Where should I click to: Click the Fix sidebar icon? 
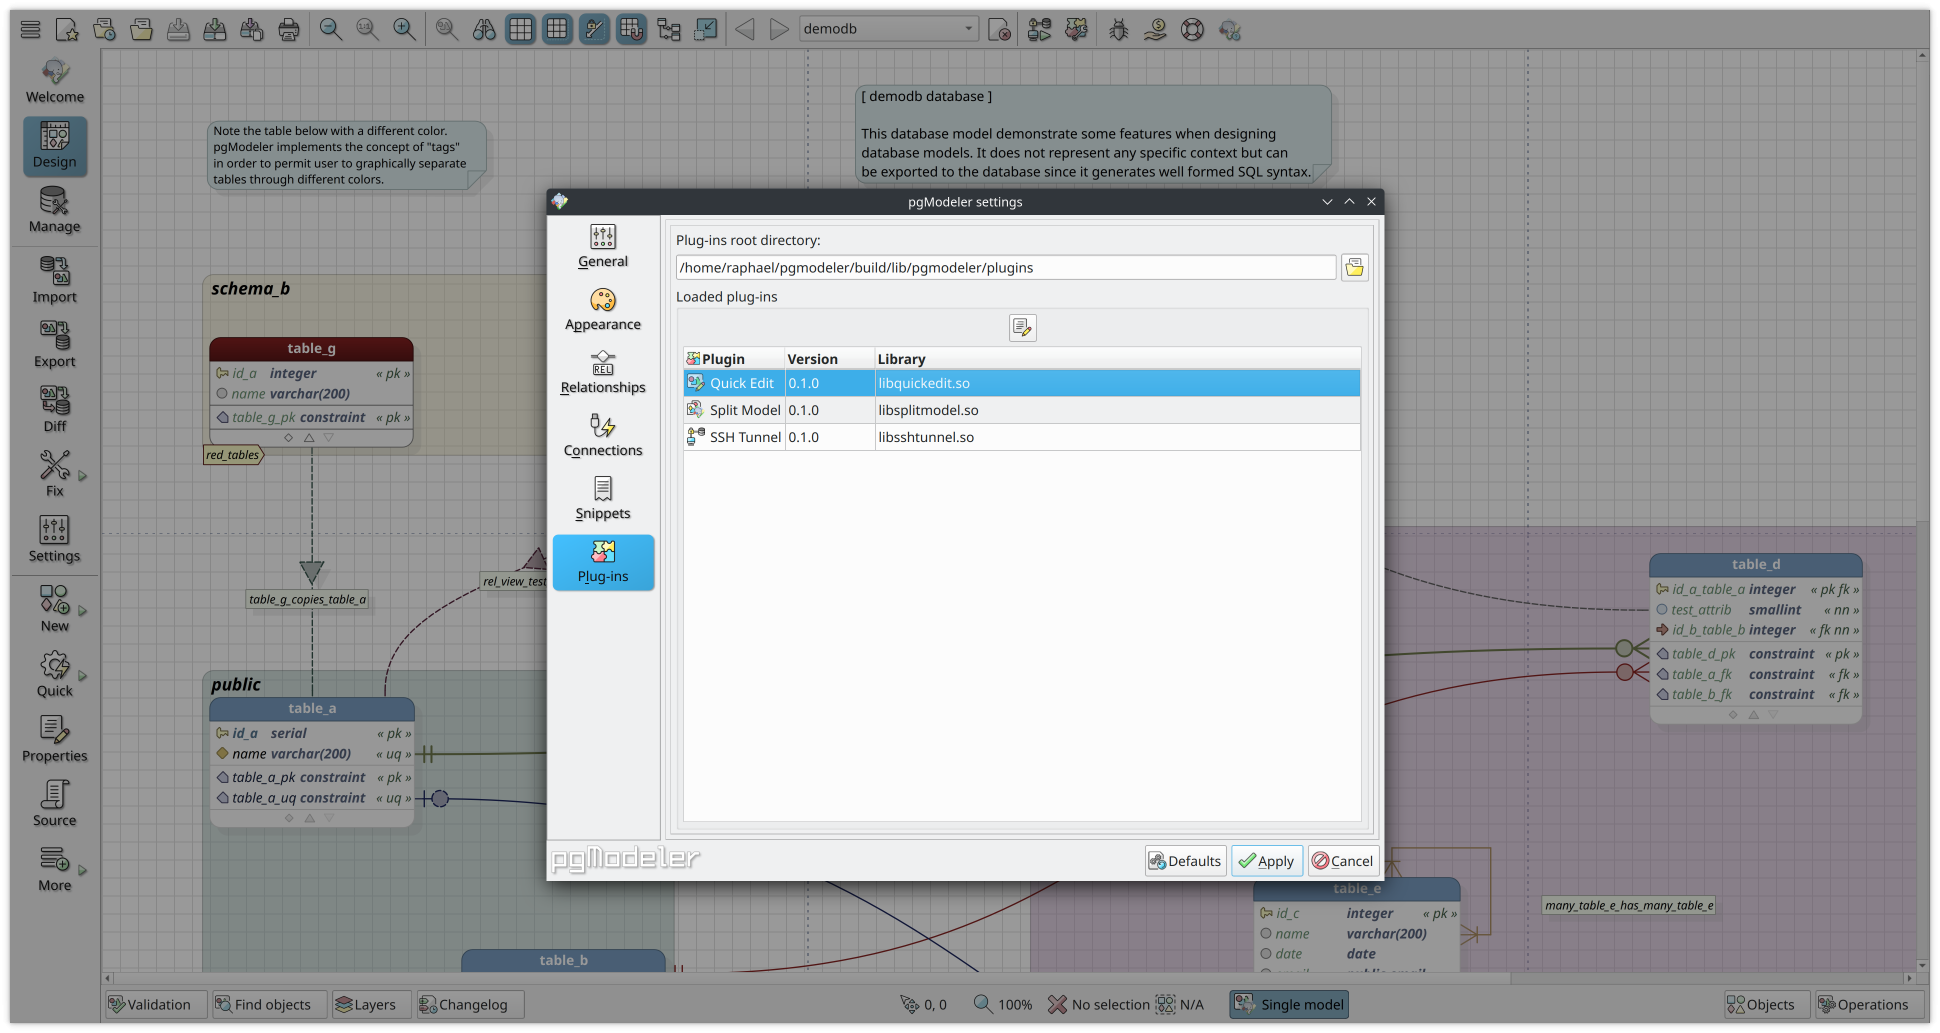point(55,474)
